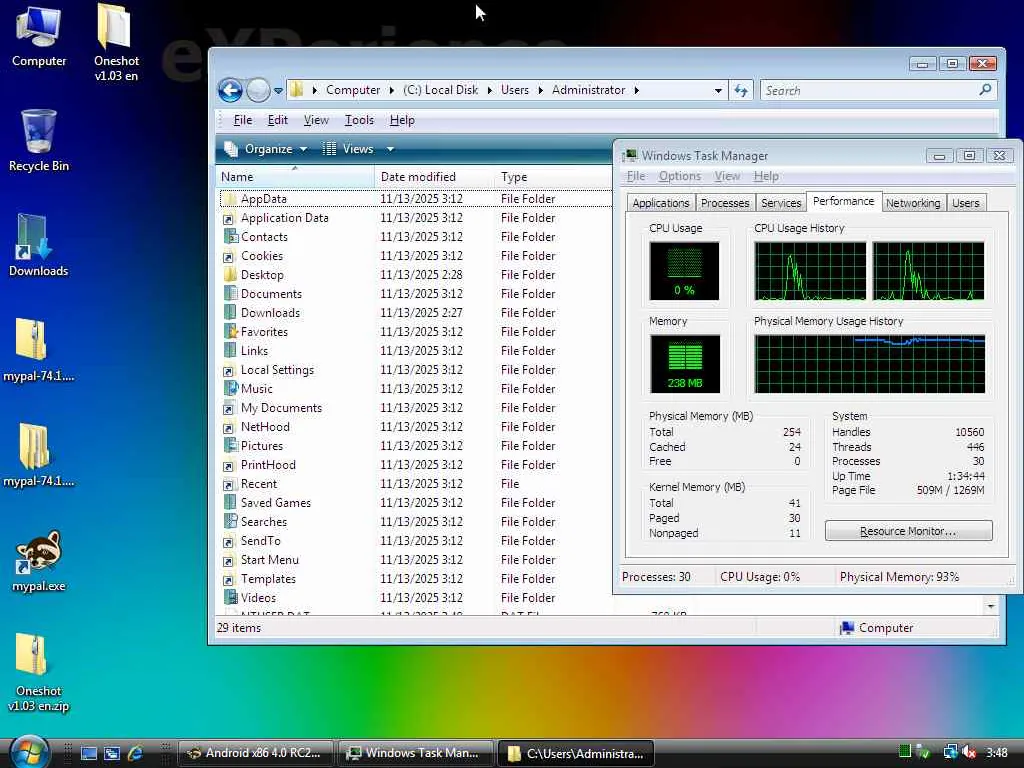Select the Favorites folder icon
This screenshot has height=768, width=1024.
click(230, 332)
